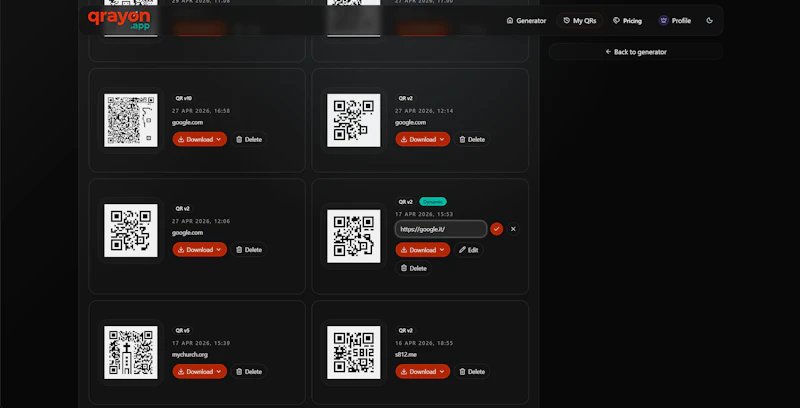The image size is (800, 408).
Task: Click the date 27 APR 2026, 16:58
Action: pyautogui.click(x=201, y=111)
